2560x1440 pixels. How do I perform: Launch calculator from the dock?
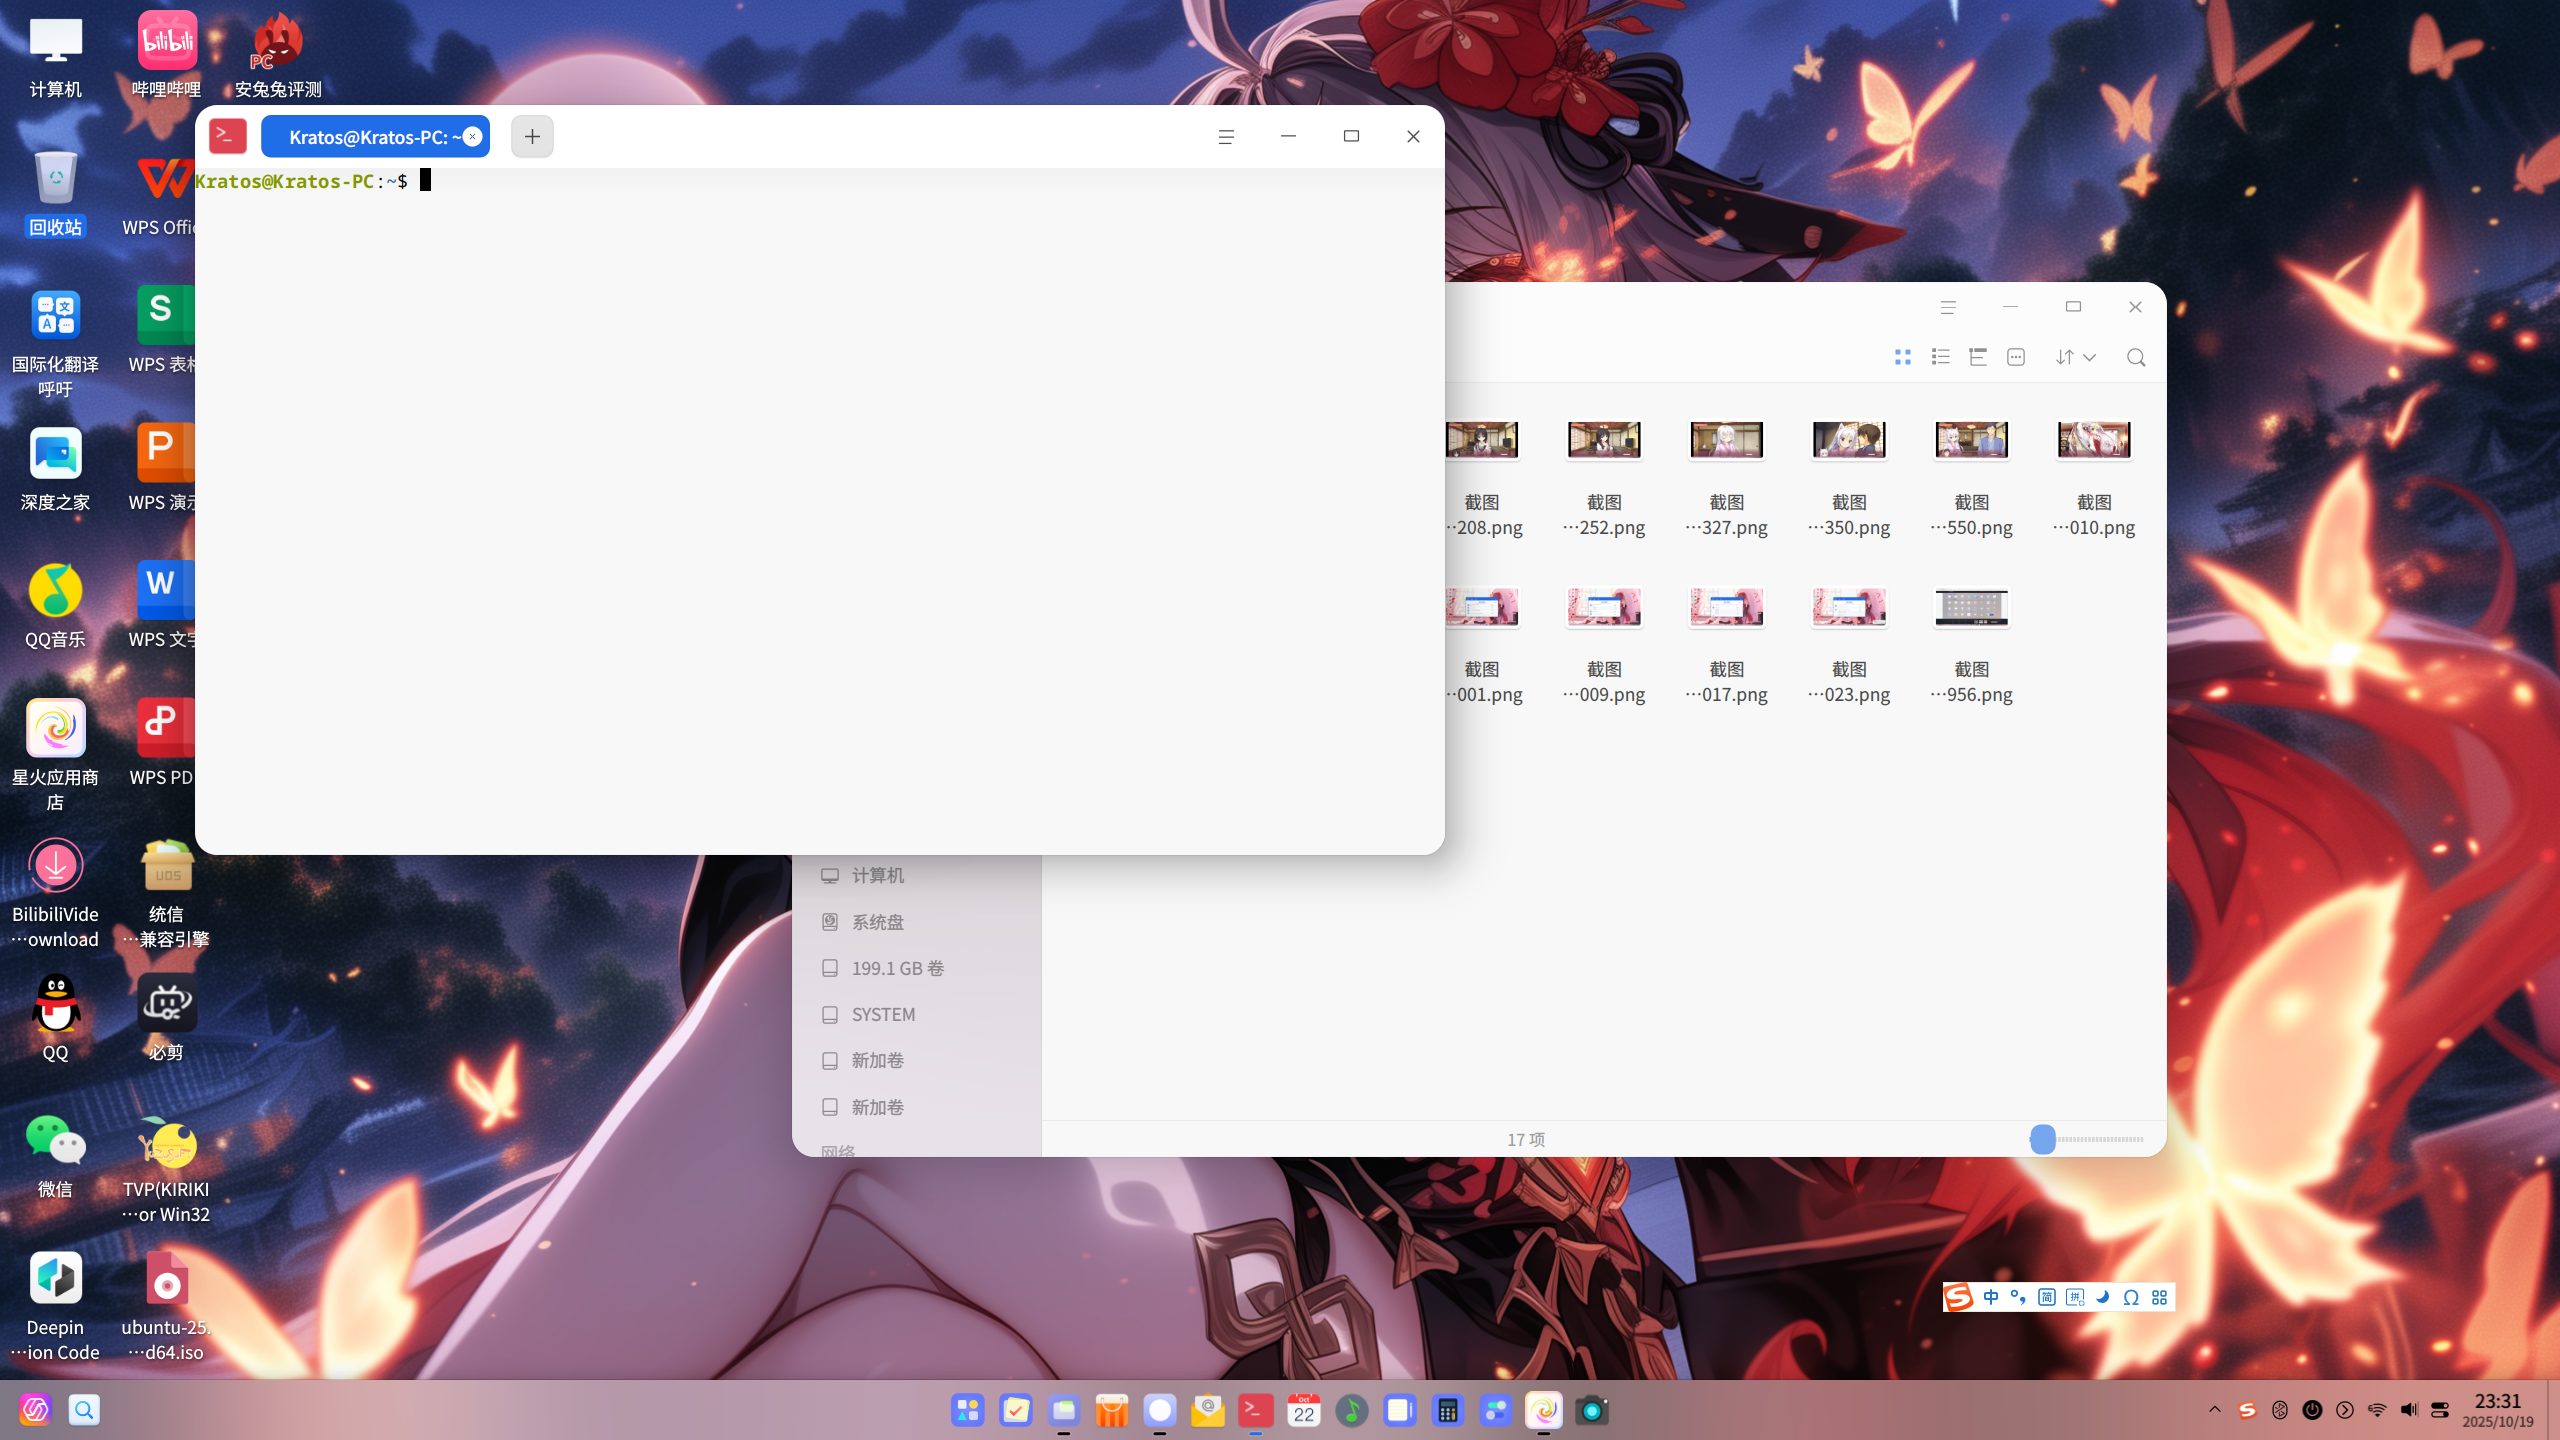pos(1448,1410)
